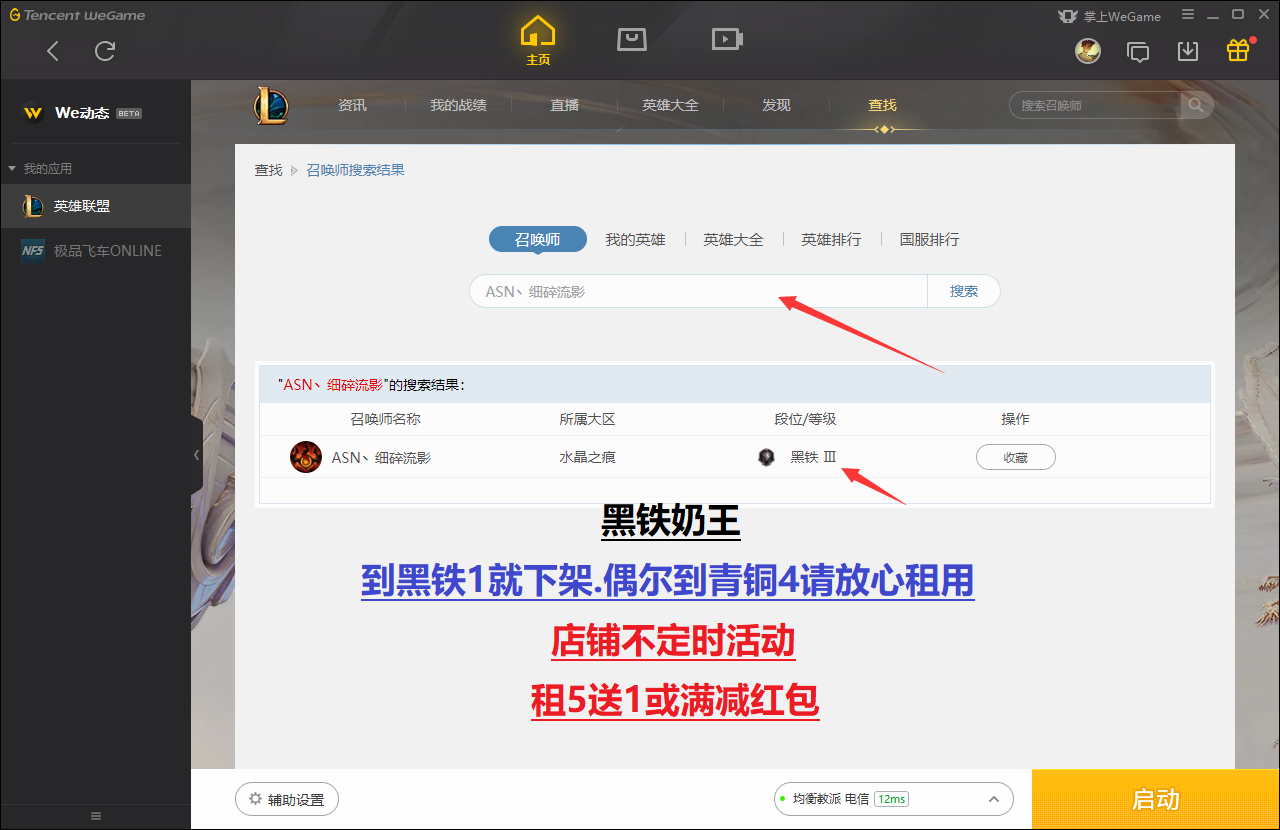1280x830 pixels.
Task: Click 水晶之痕 region cell
Action: (587, 457)
